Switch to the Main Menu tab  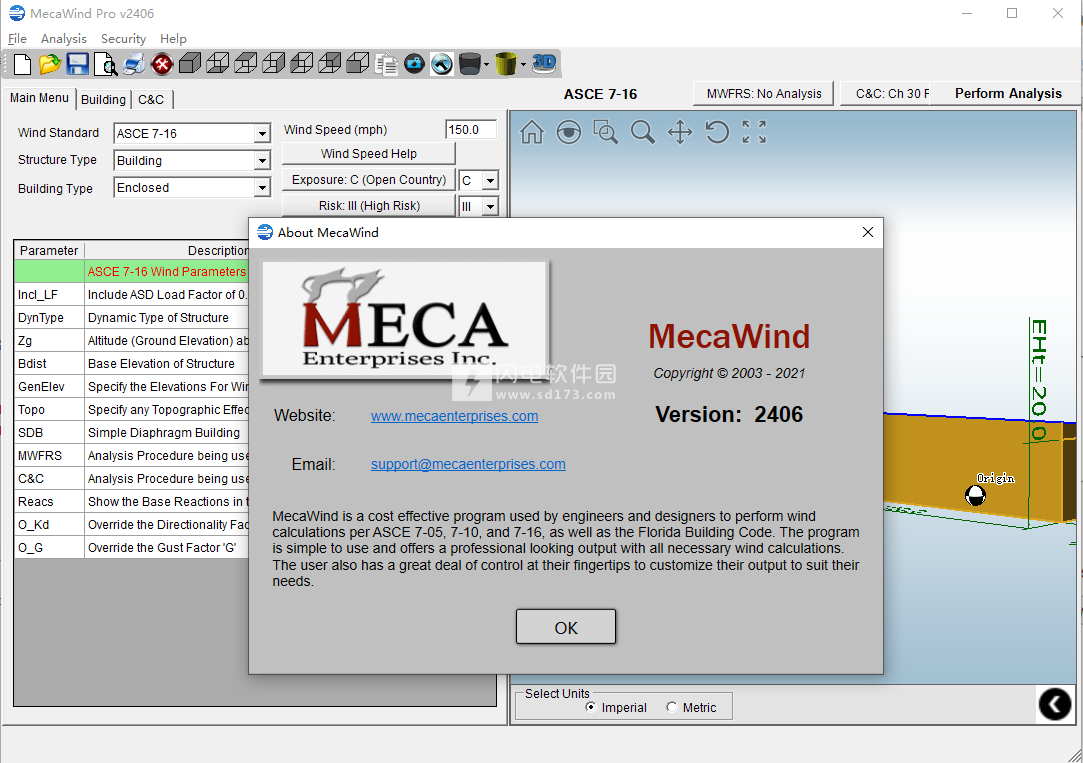(x=39, y=98)
